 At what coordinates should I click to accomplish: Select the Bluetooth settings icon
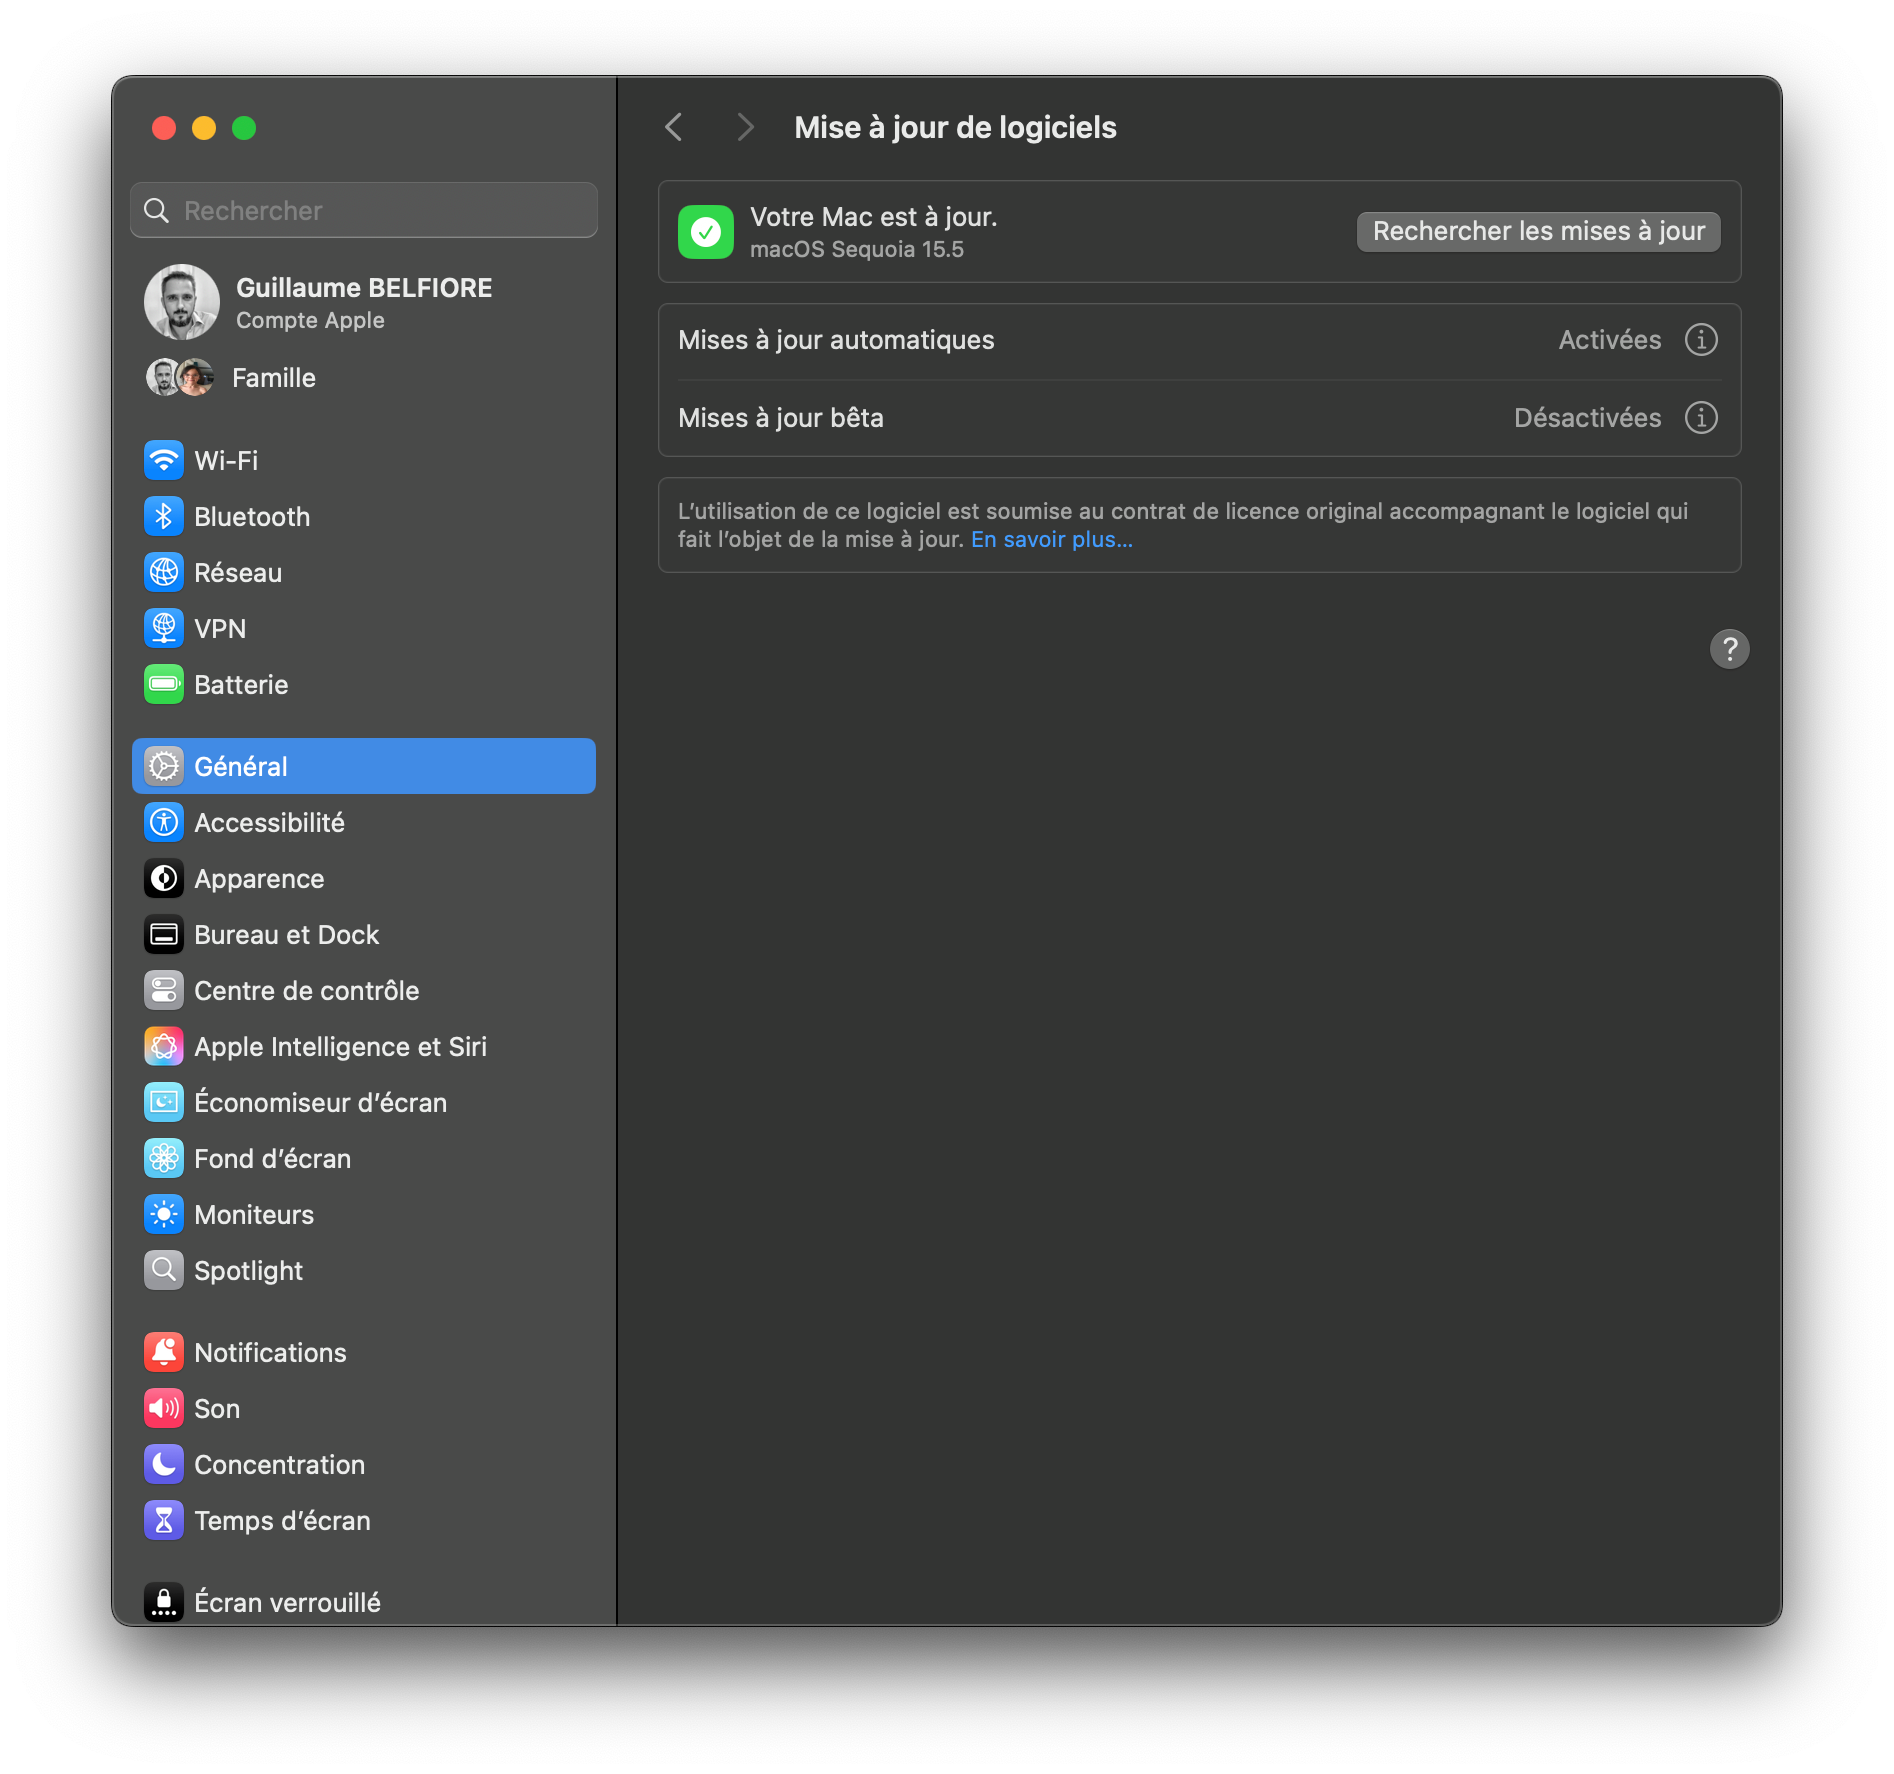(163, 516)
